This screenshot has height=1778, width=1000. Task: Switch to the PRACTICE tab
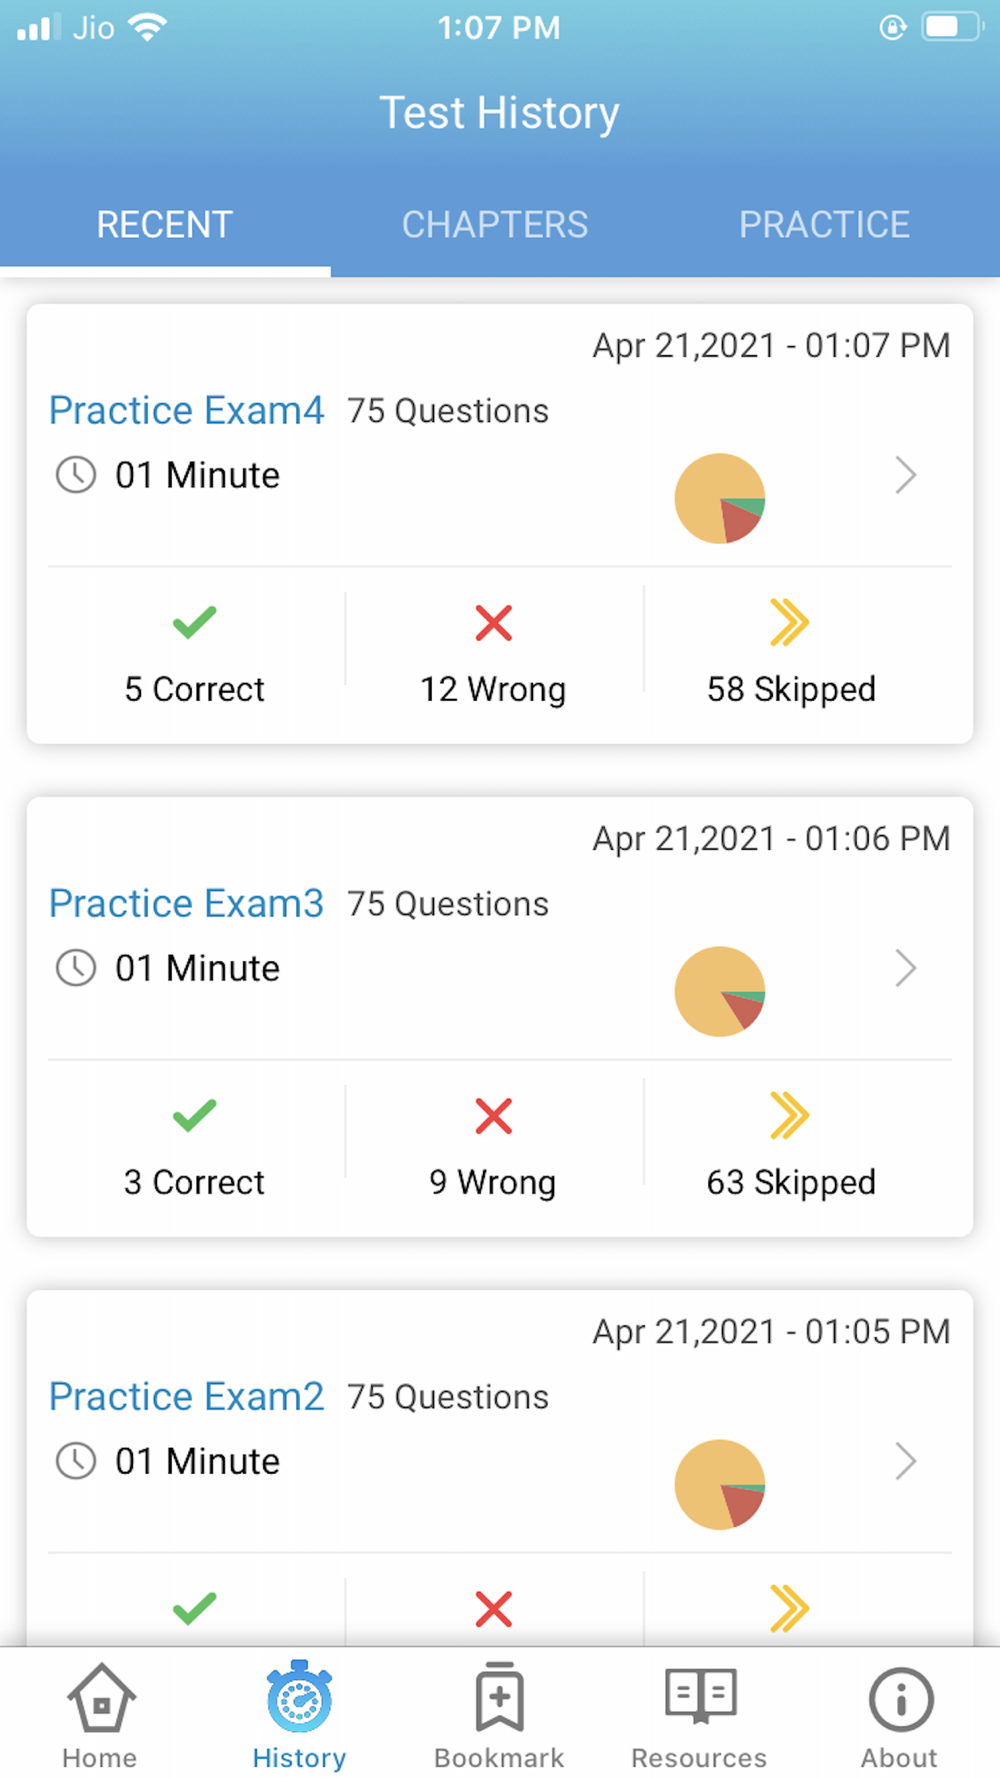(x=824, y=225)
